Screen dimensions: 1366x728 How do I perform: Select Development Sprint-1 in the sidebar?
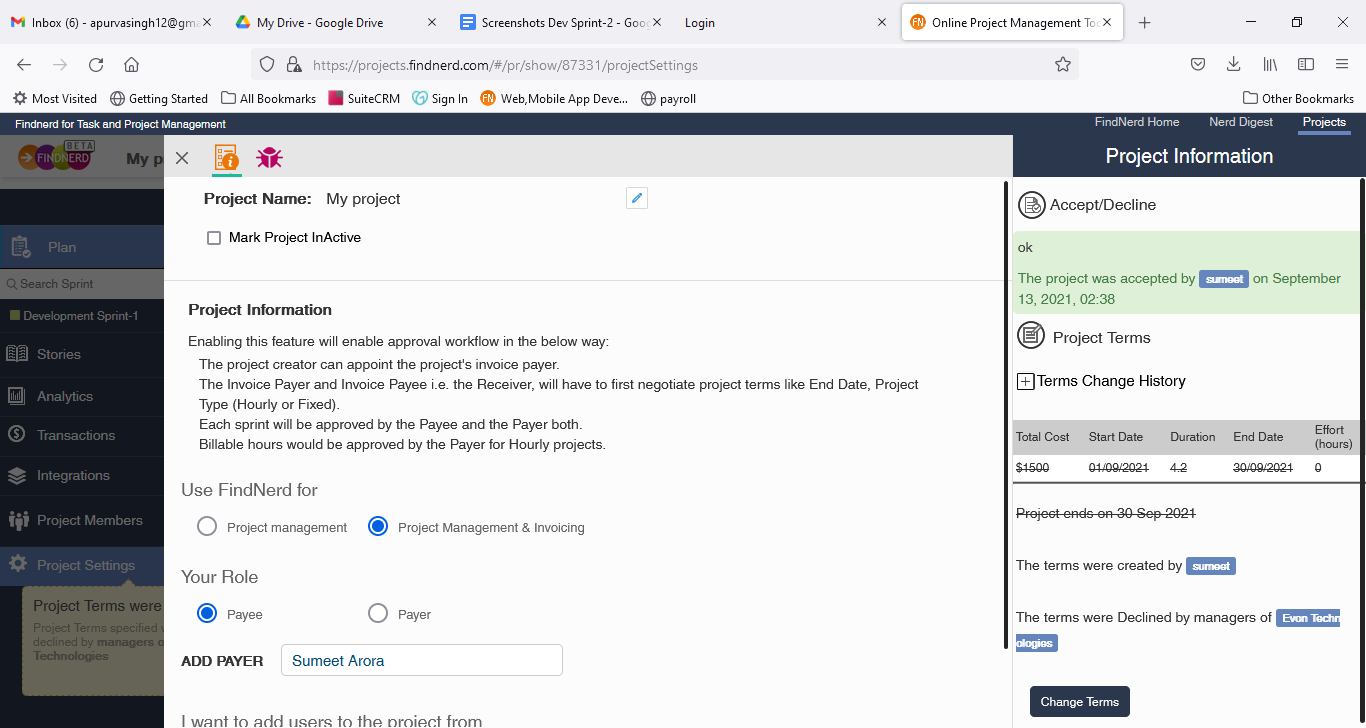coord(80,316)
